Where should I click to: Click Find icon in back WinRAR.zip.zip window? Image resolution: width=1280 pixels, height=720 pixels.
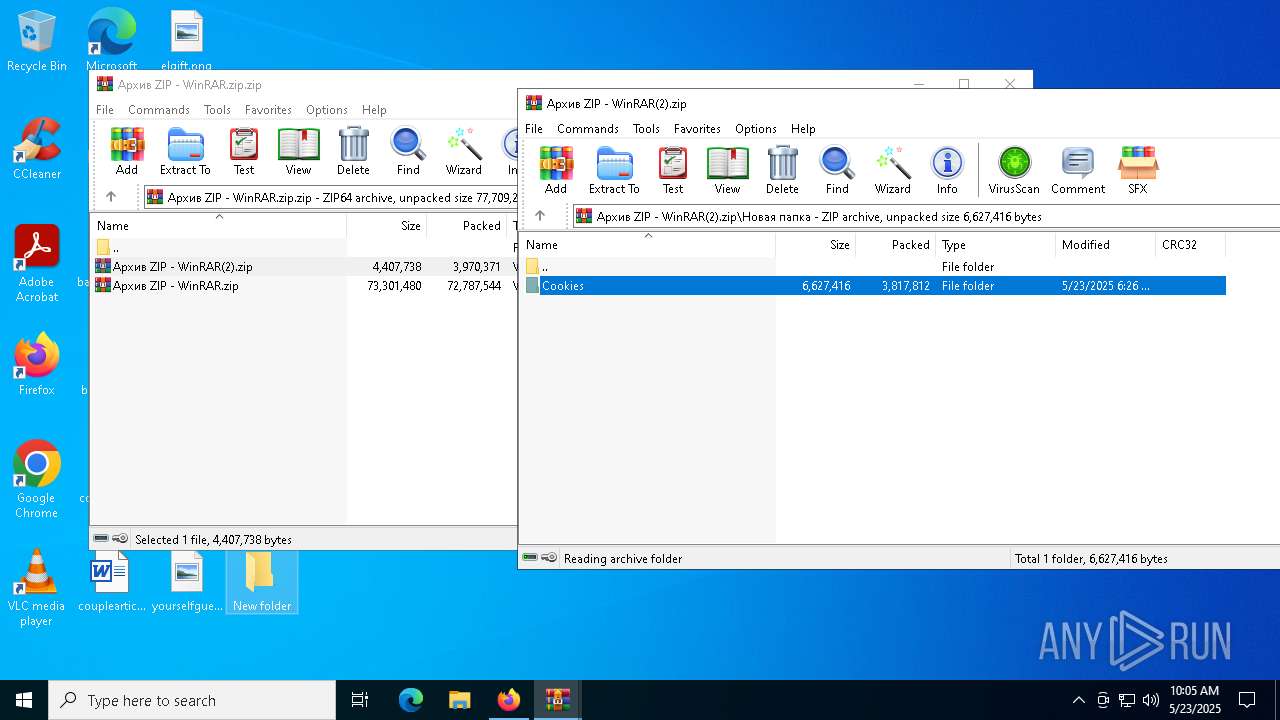point(408,151)
